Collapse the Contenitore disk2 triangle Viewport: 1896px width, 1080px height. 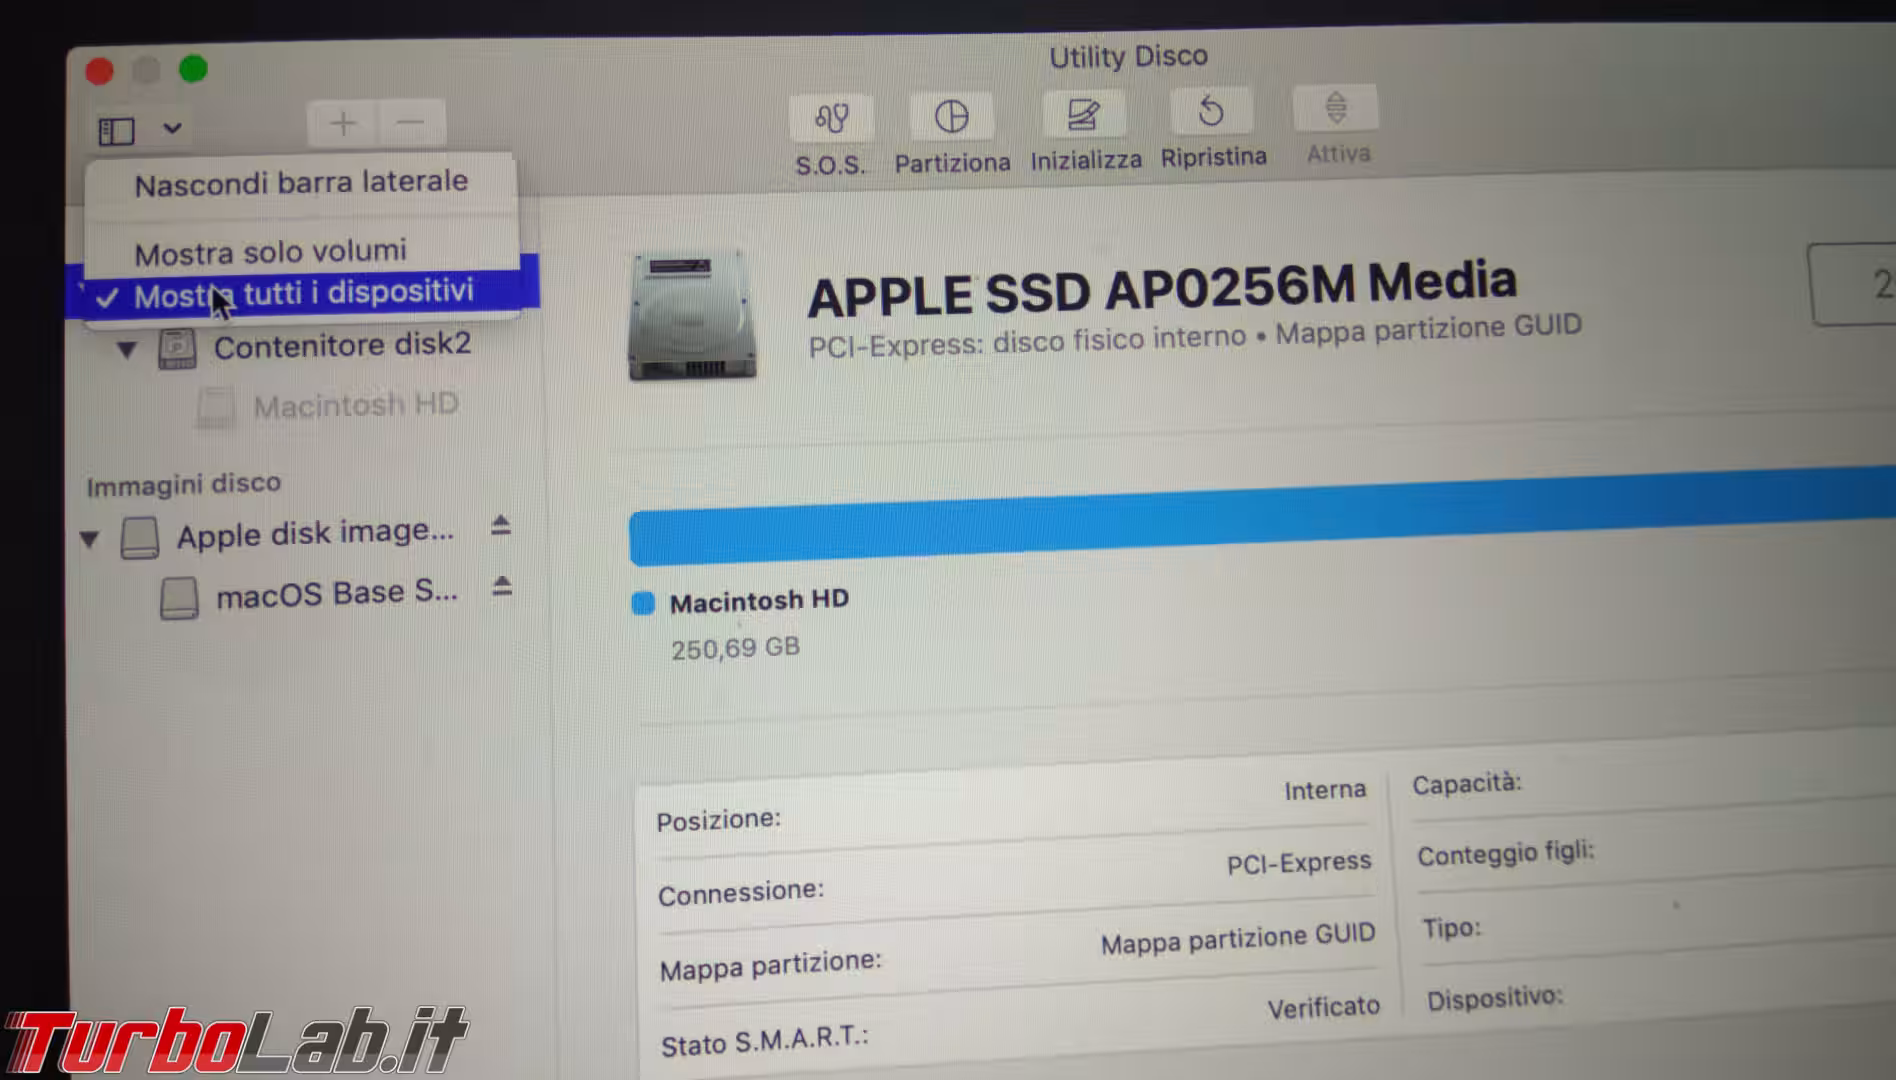tap(127, 349)
